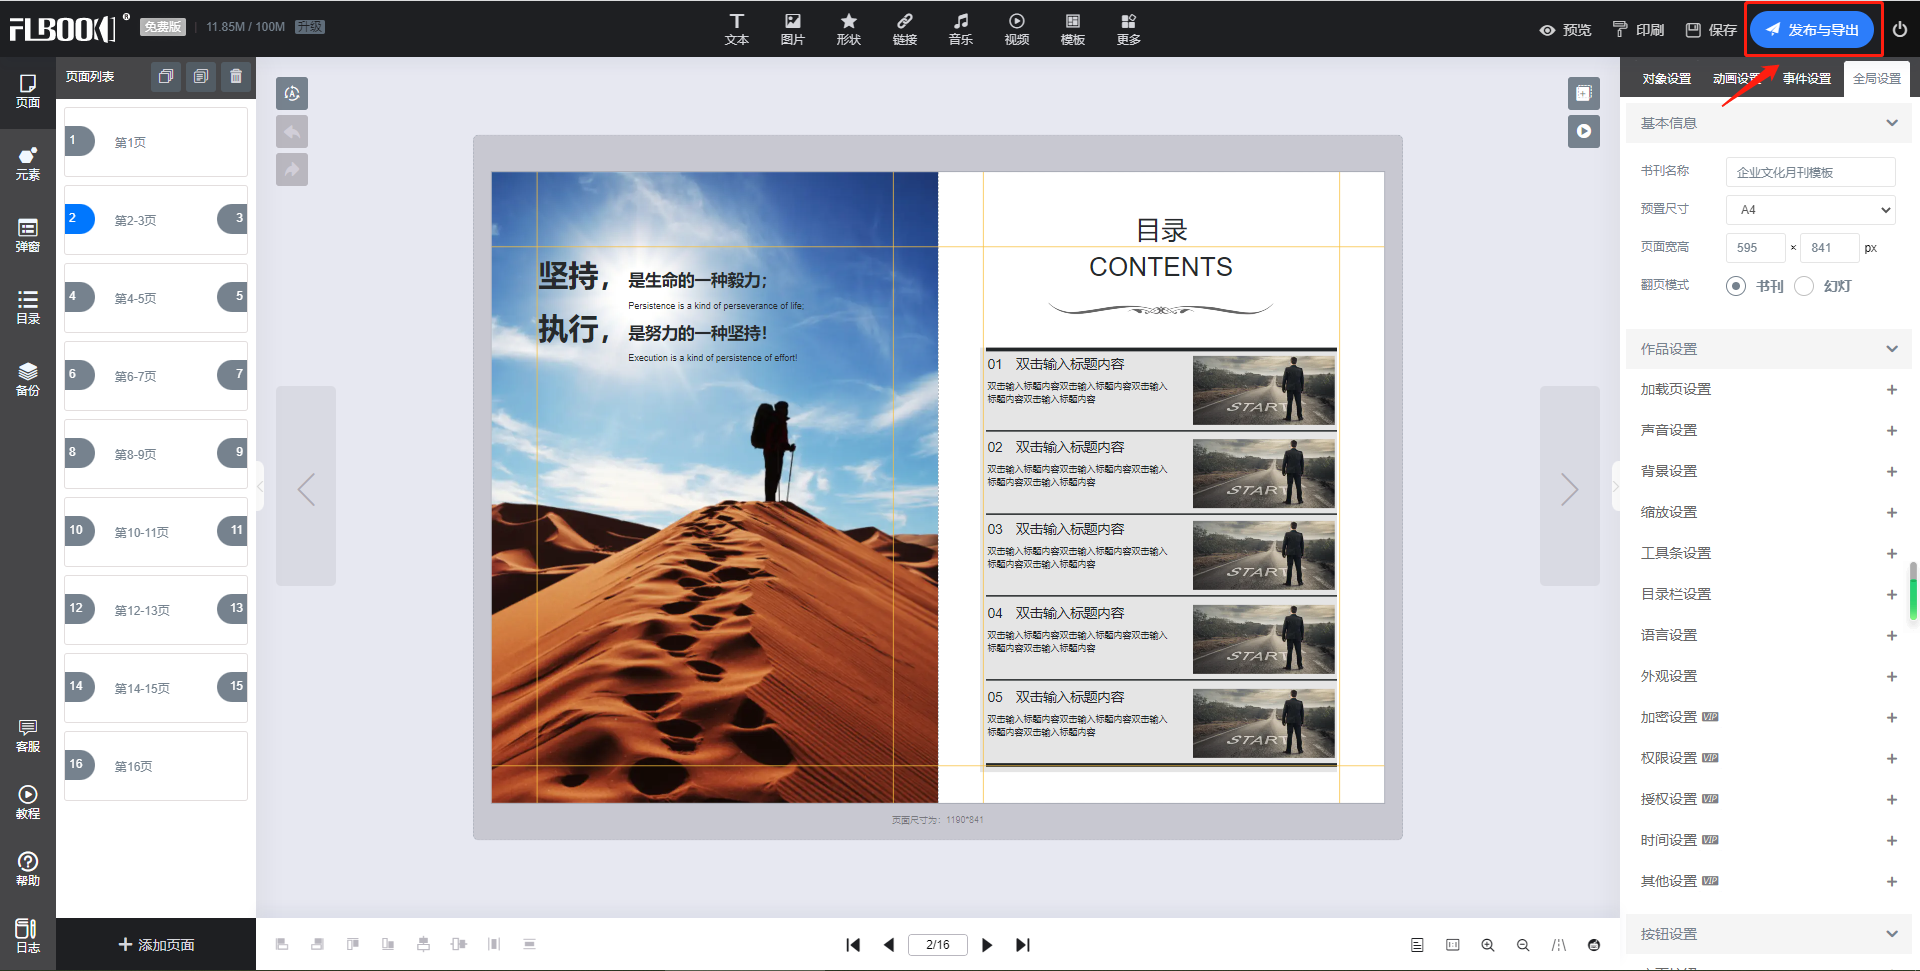Screen dimensions: 1920x971
Task: Expand the 按钮设置 section
Action: coord(1768,934)
